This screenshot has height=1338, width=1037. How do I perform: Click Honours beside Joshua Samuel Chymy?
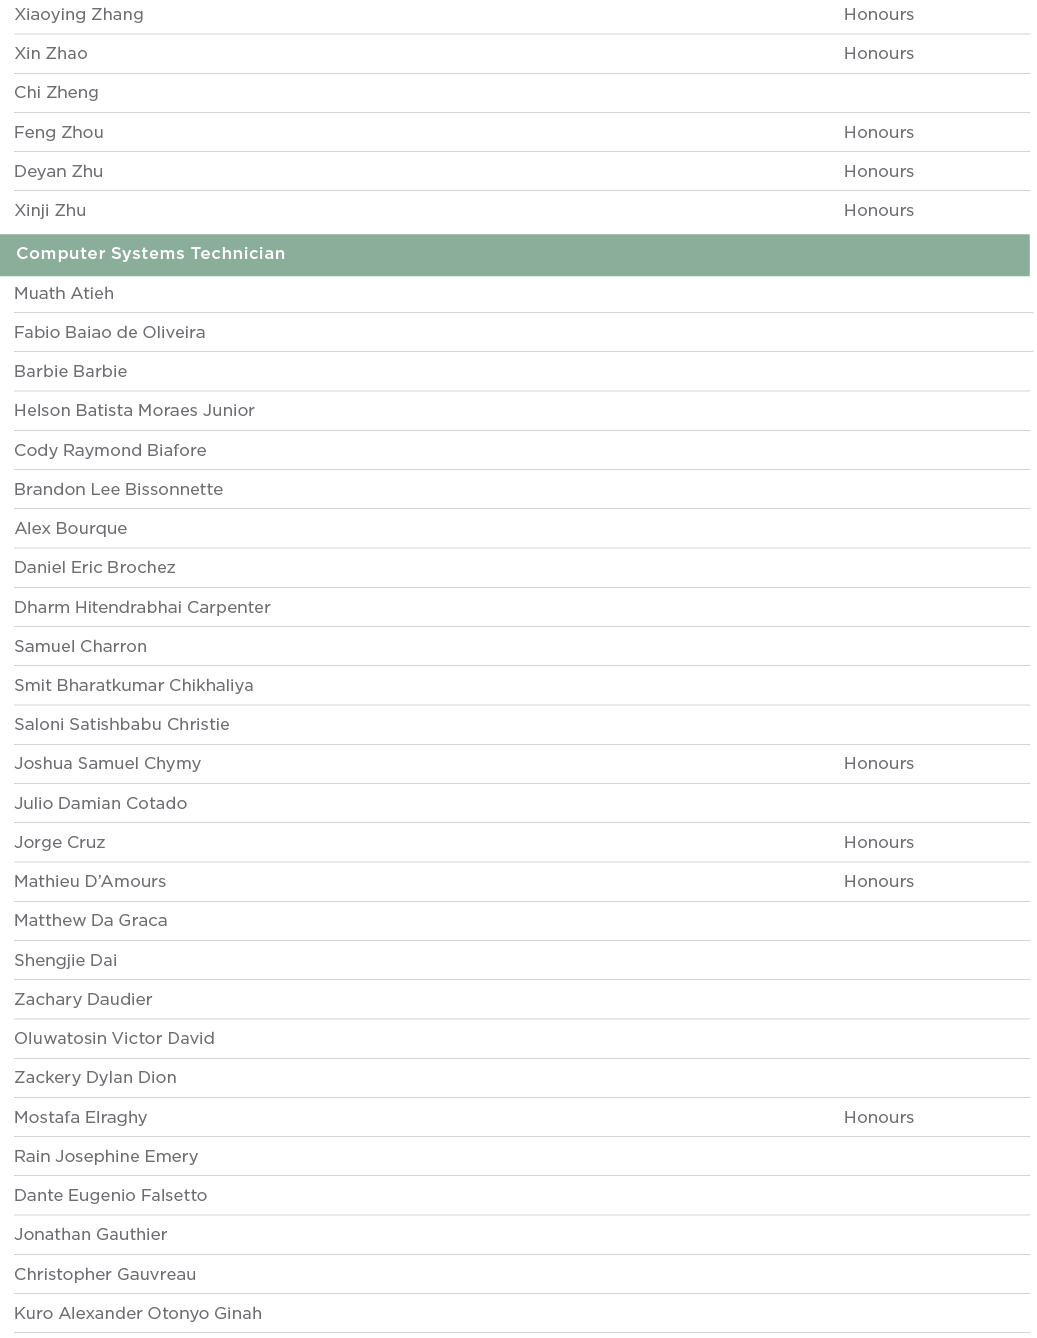[878, 763]
